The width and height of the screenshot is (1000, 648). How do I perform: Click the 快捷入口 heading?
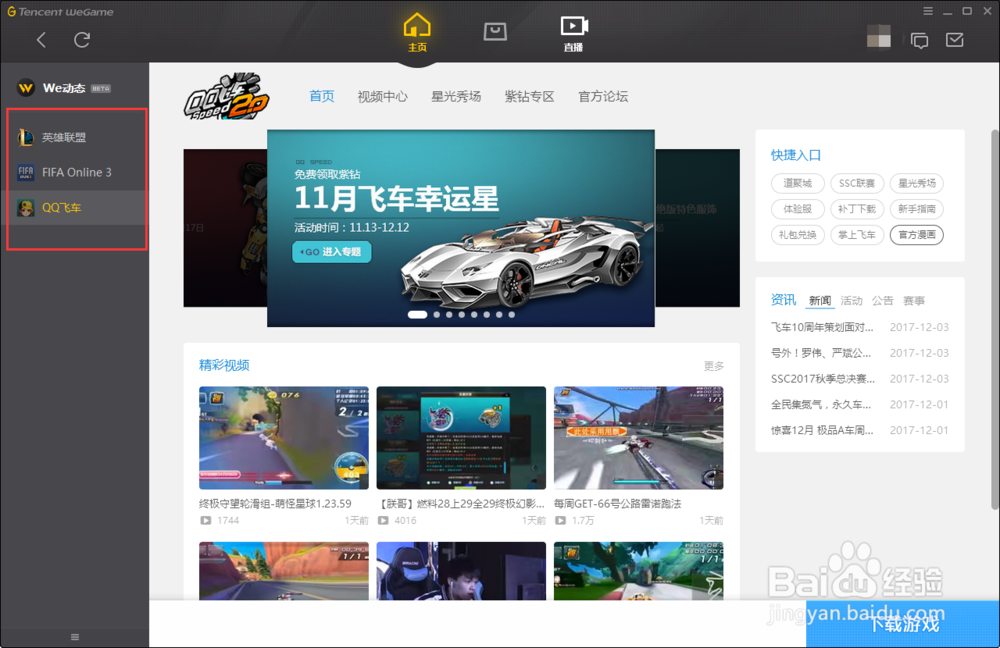click(x=796, y=155)
